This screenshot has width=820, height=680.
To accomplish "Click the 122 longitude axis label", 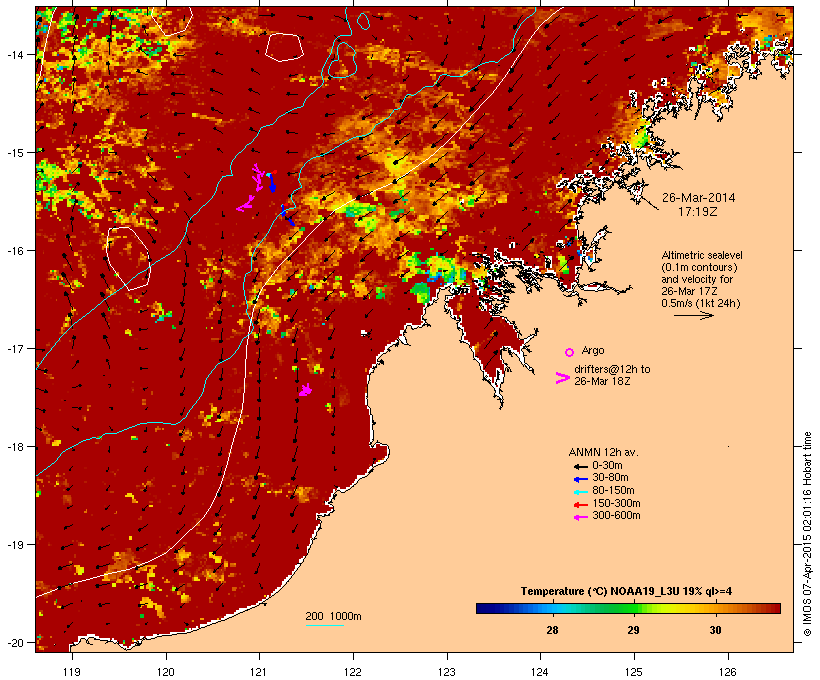I will (x=353, y=672).
